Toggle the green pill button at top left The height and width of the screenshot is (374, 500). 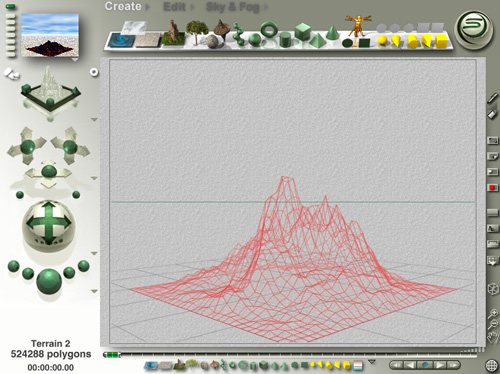(x=11, y=6)
